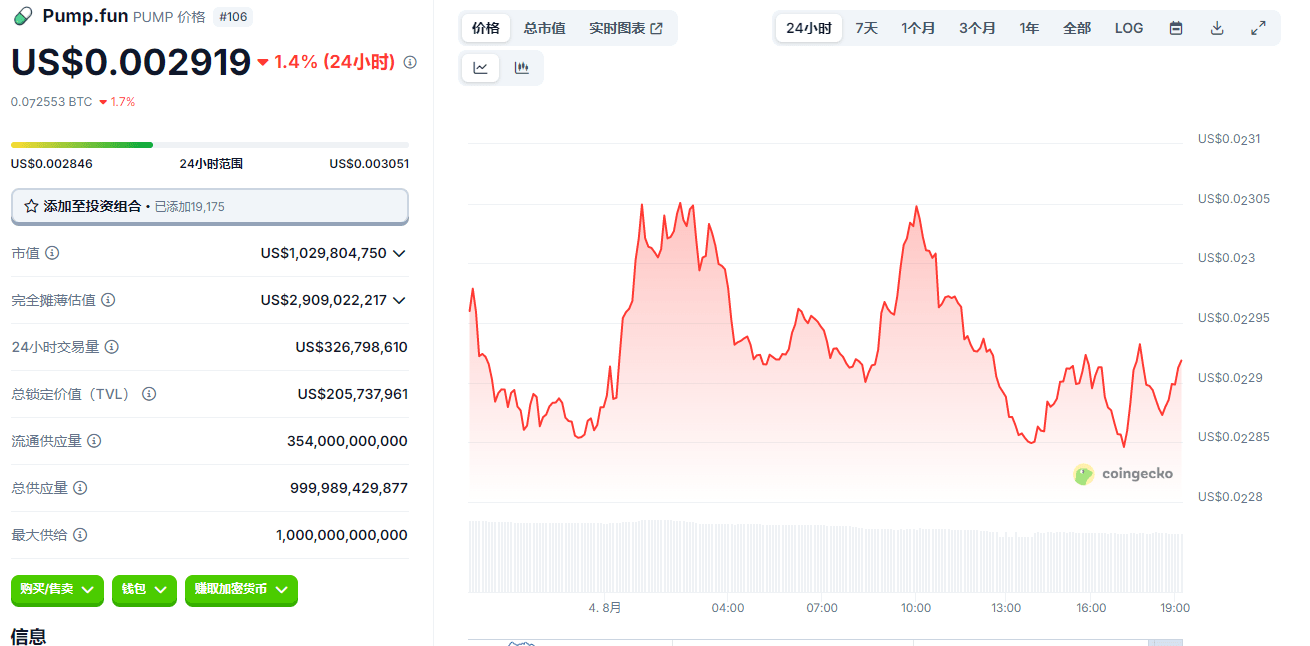
Task: Click the coingecko logo on the chart
Action: coord(1123,474)
